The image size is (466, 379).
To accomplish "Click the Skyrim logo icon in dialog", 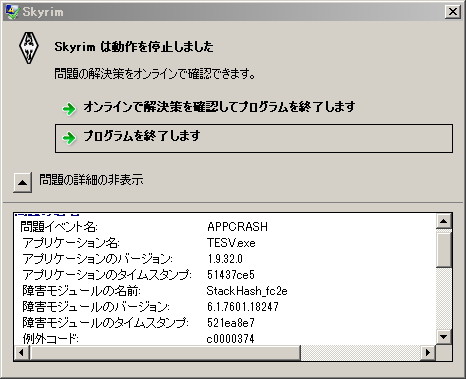I will (29, 48).
